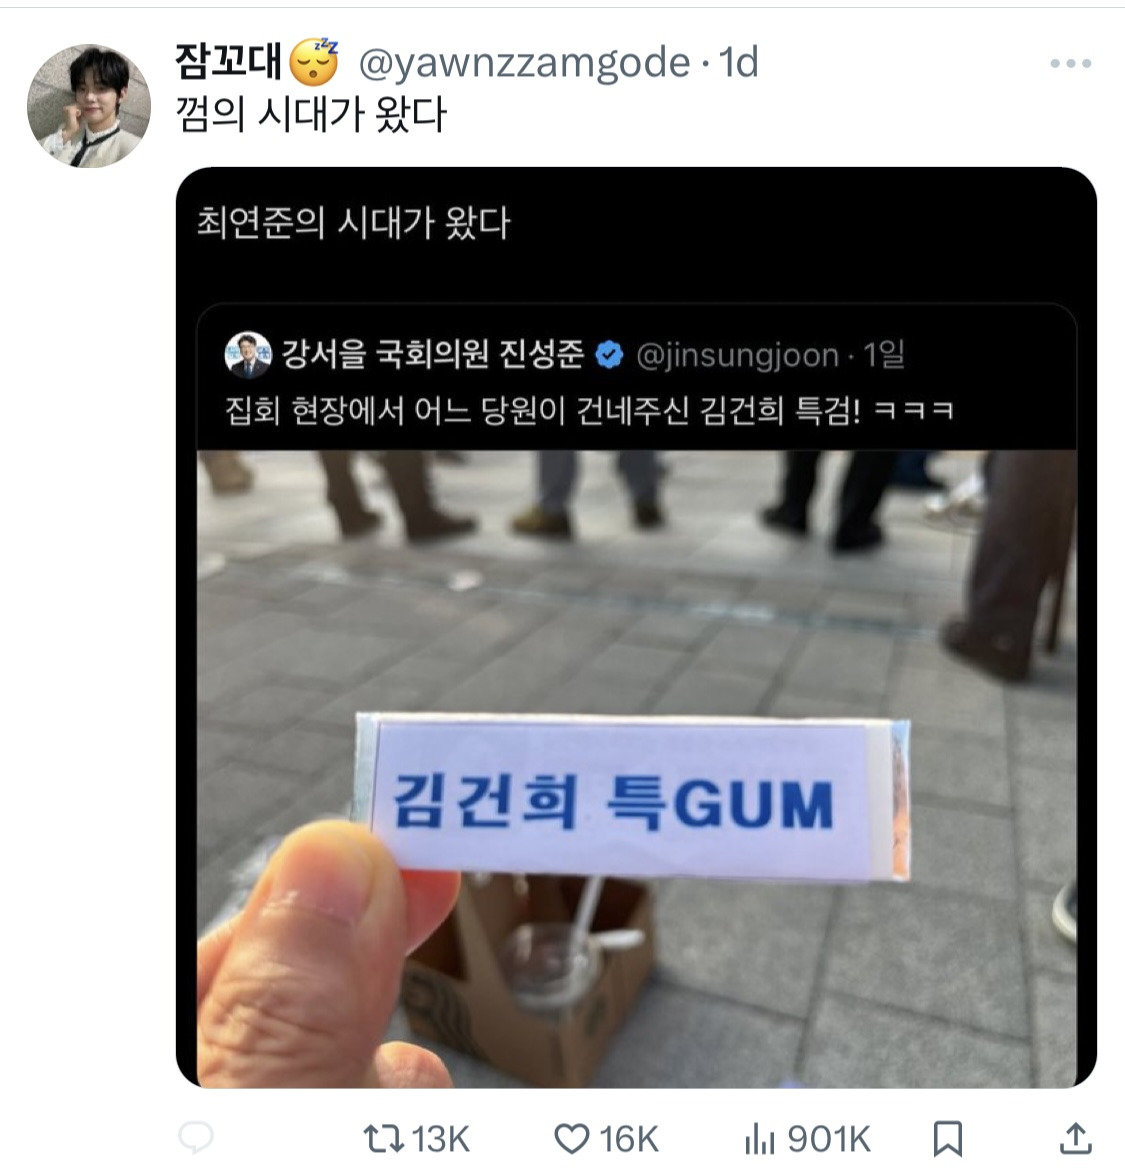Viewport: 1125px width, 1168px height.
Task: Click the 1d timestamp of tweet
Action: pos(739,62)
